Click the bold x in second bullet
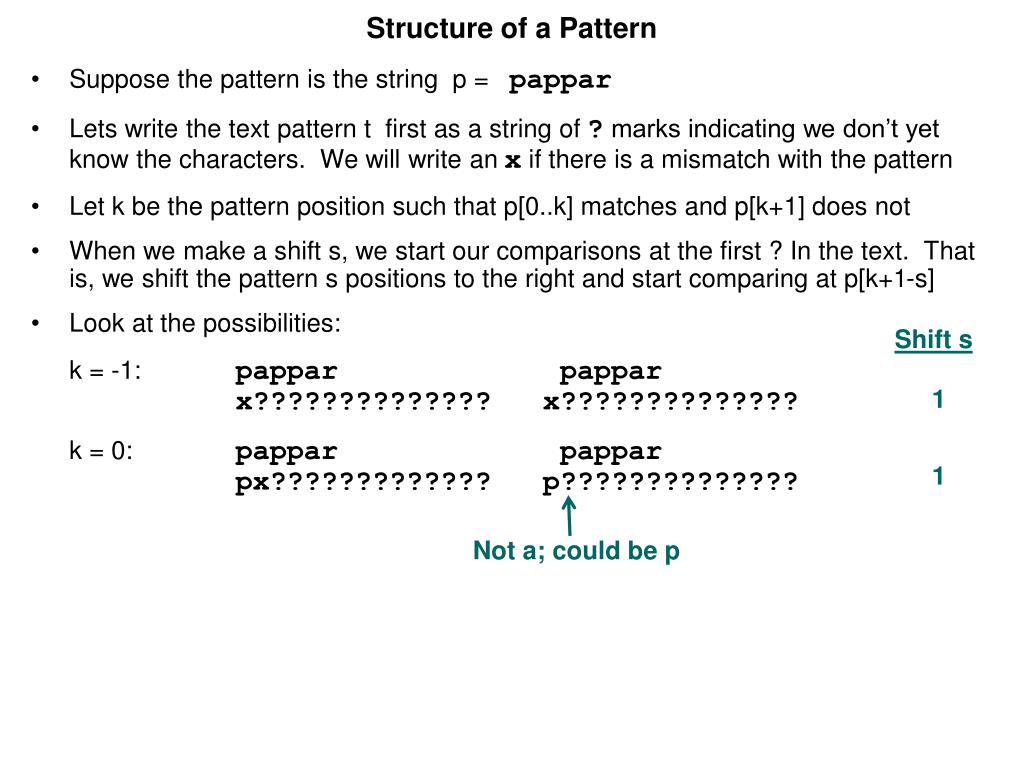The width and height of the screenshot is (1024, 768). coord(512,161)
